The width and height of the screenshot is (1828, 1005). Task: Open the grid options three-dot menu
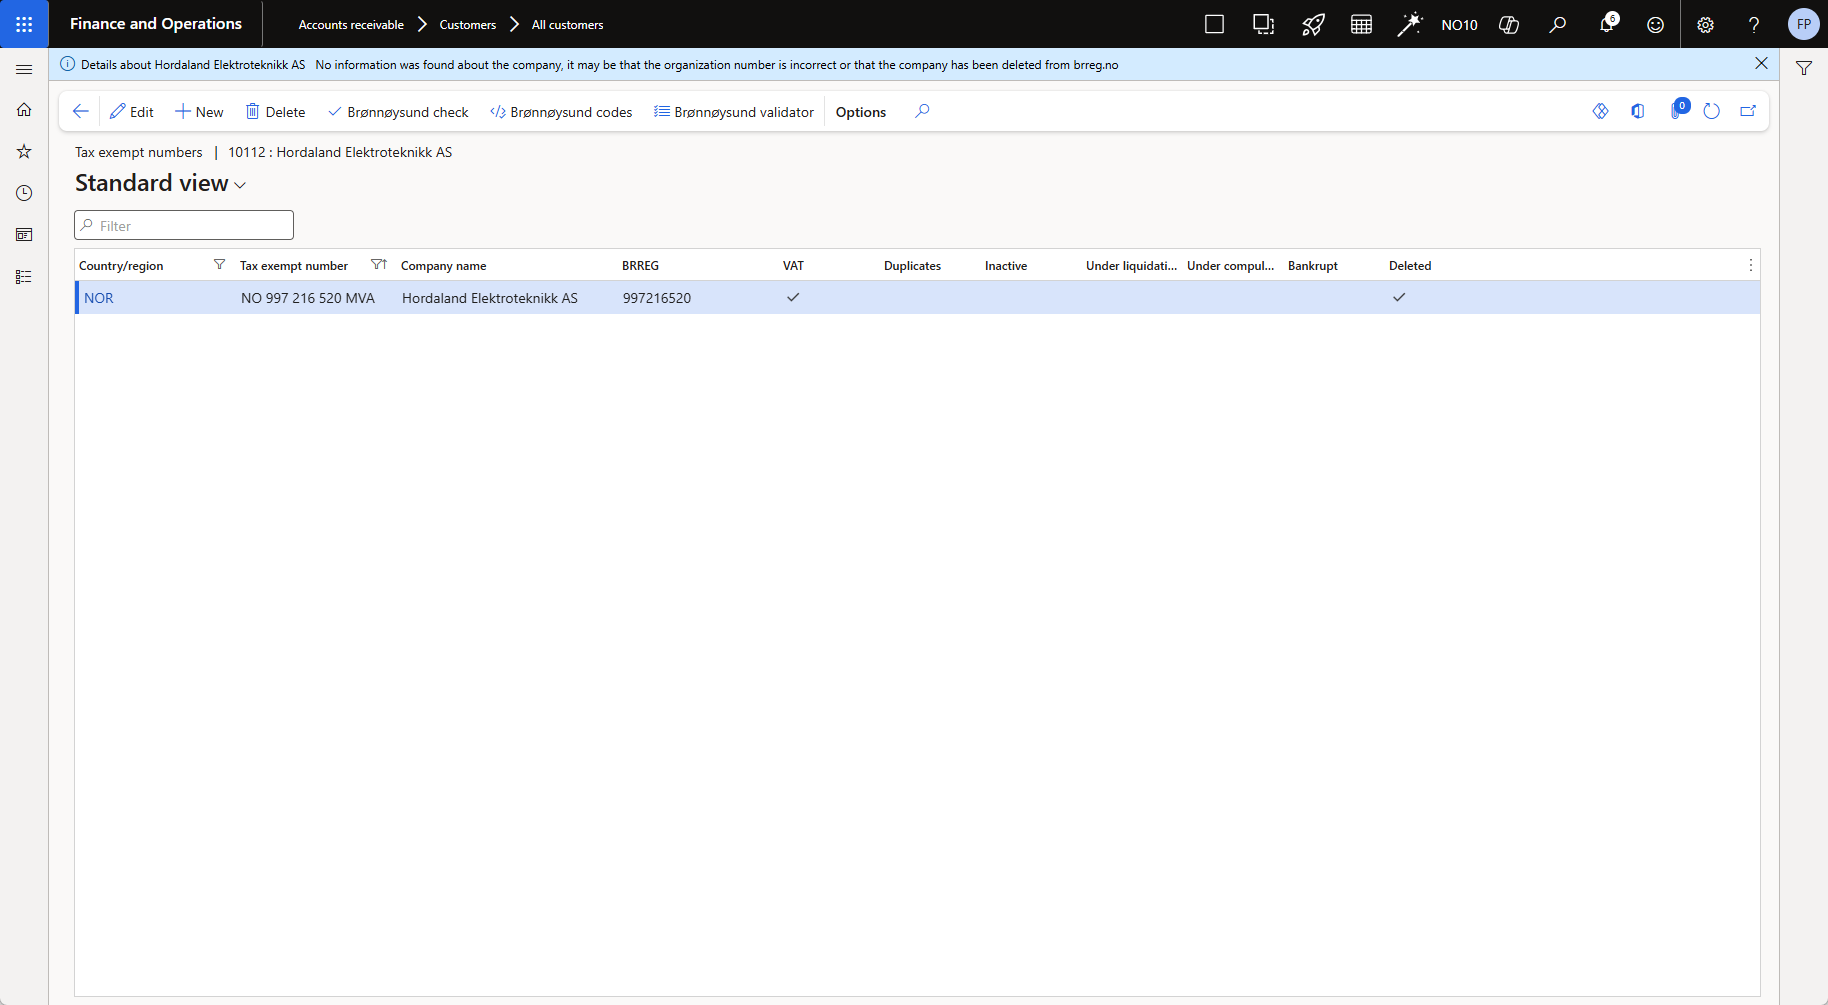pyautogui.click(x=1750, y=265)
